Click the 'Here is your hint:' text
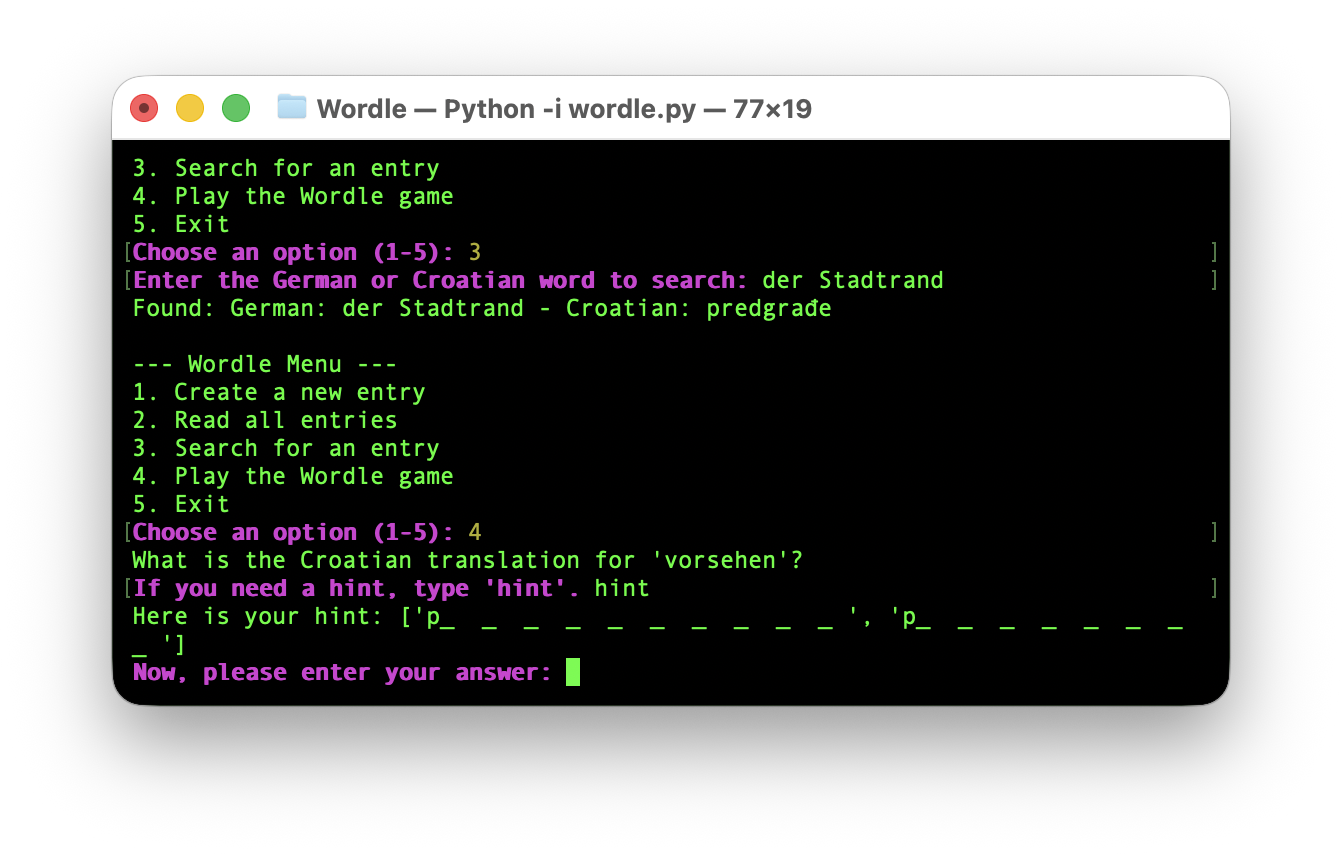Viewport: 1342px width, 854px height. (x=258, y=616)
